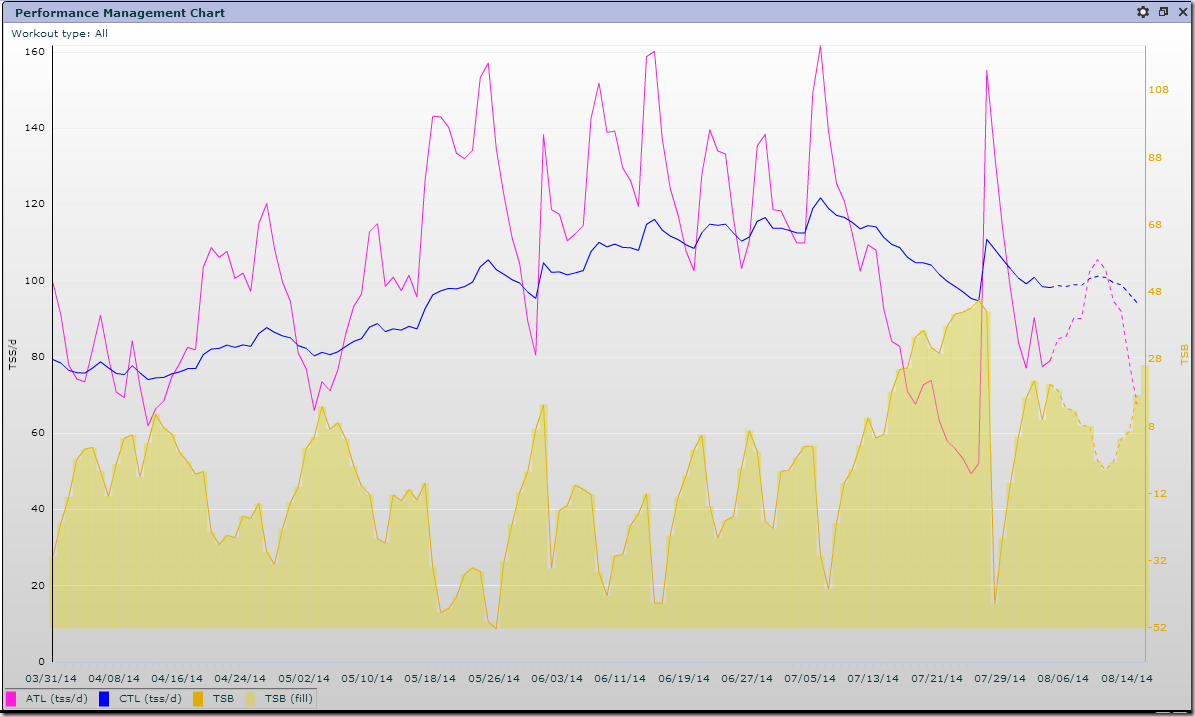Open chart settings via gear icon
The width and height of the screenshot is (1195, 717).
click(1143, 12)
